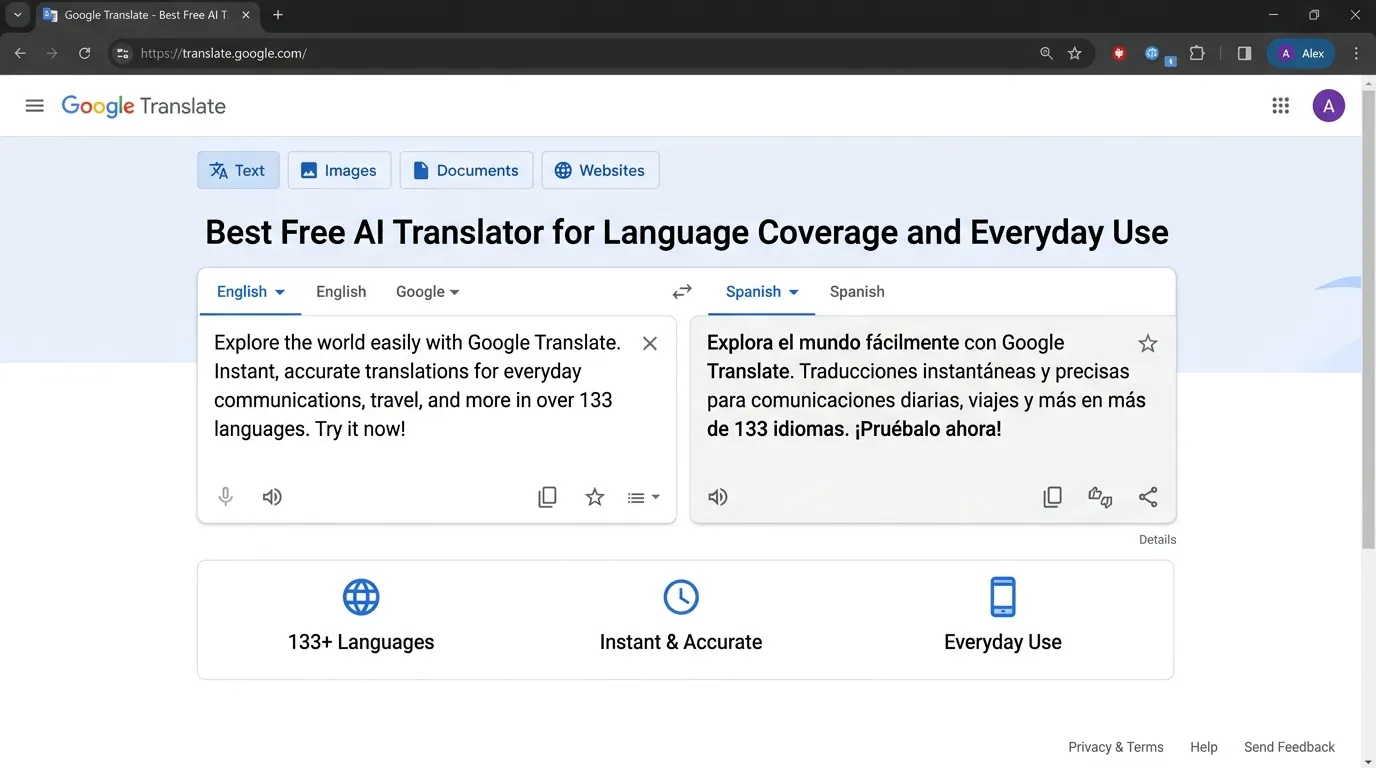The image size is (1376, 768).
Task: Click the Instant & Accurate label
Action: coord(681,642)
